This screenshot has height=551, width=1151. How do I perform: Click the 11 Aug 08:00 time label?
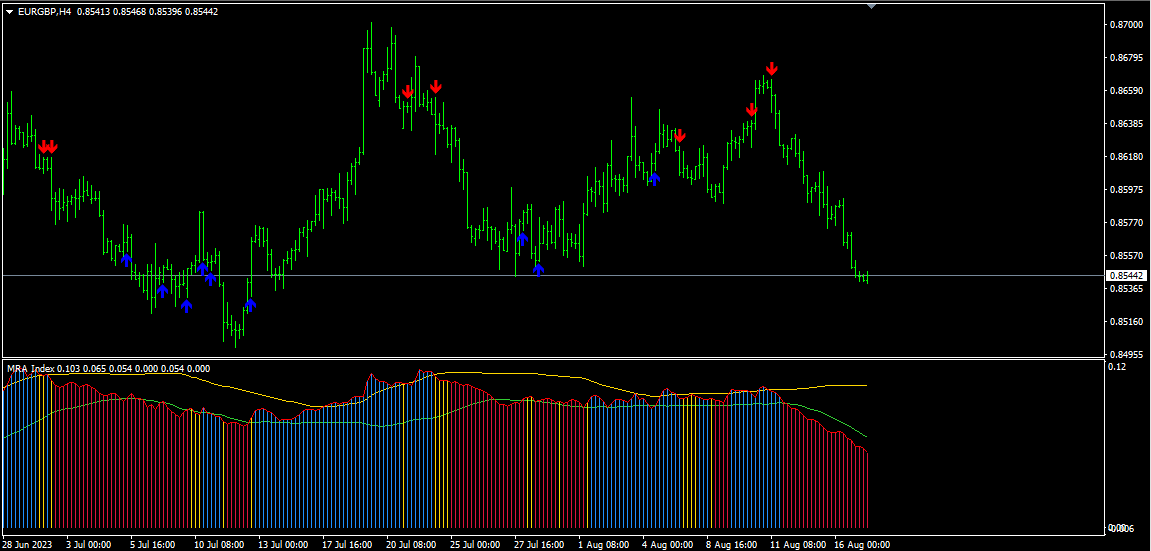click(796, 545)
